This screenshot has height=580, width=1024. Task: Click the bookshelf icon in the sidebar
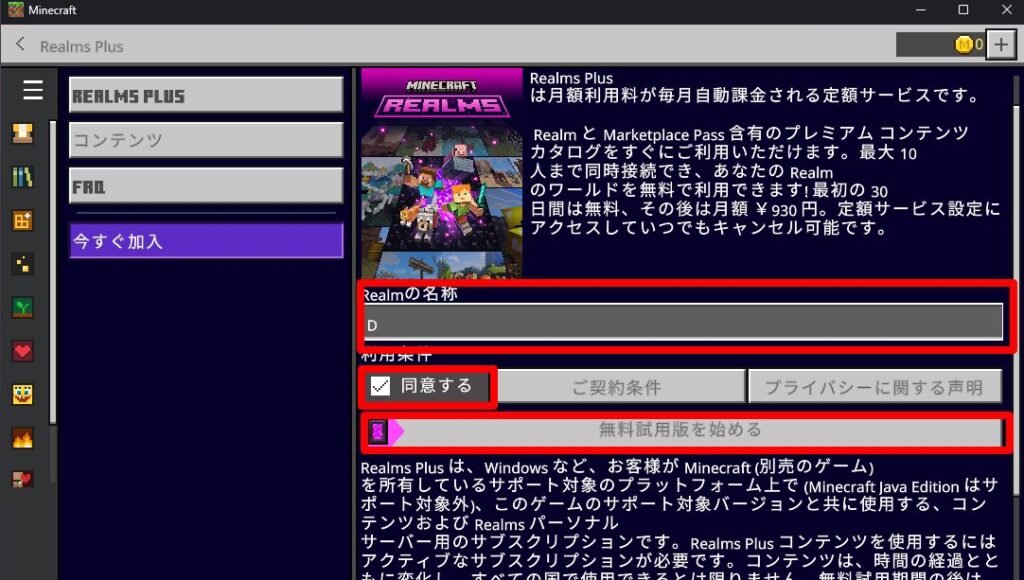(x=22, y=177)
